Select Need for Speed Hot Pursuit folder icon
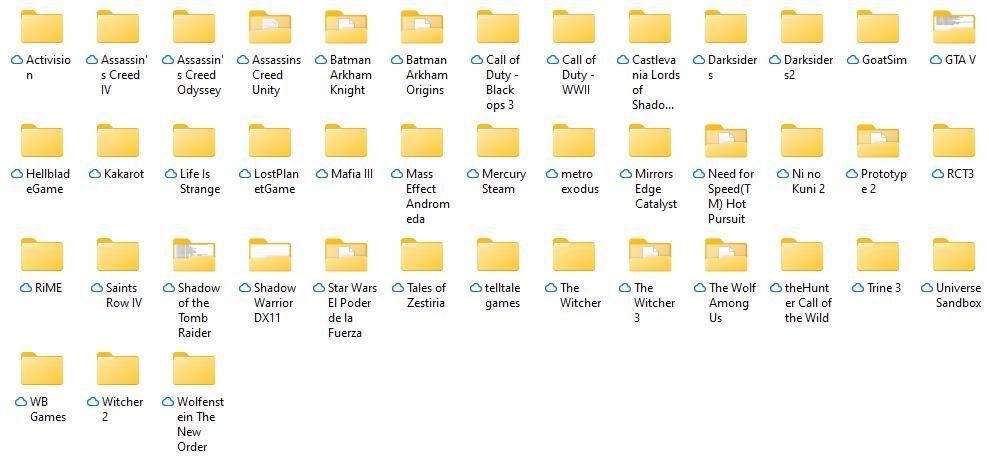Screen dimensions: 989x466 pyautogui.click(x=726, y=141)
